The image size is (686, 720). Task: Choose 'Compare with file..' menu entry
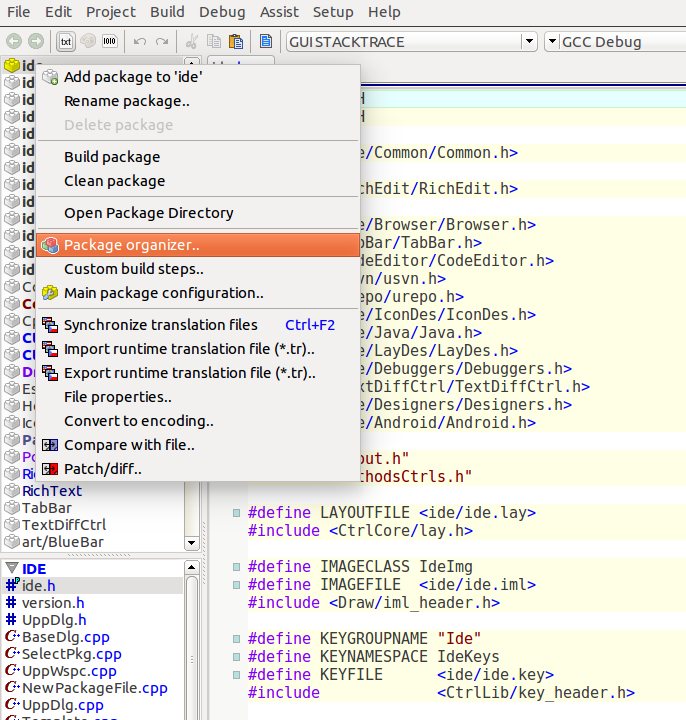pos(129,445)
